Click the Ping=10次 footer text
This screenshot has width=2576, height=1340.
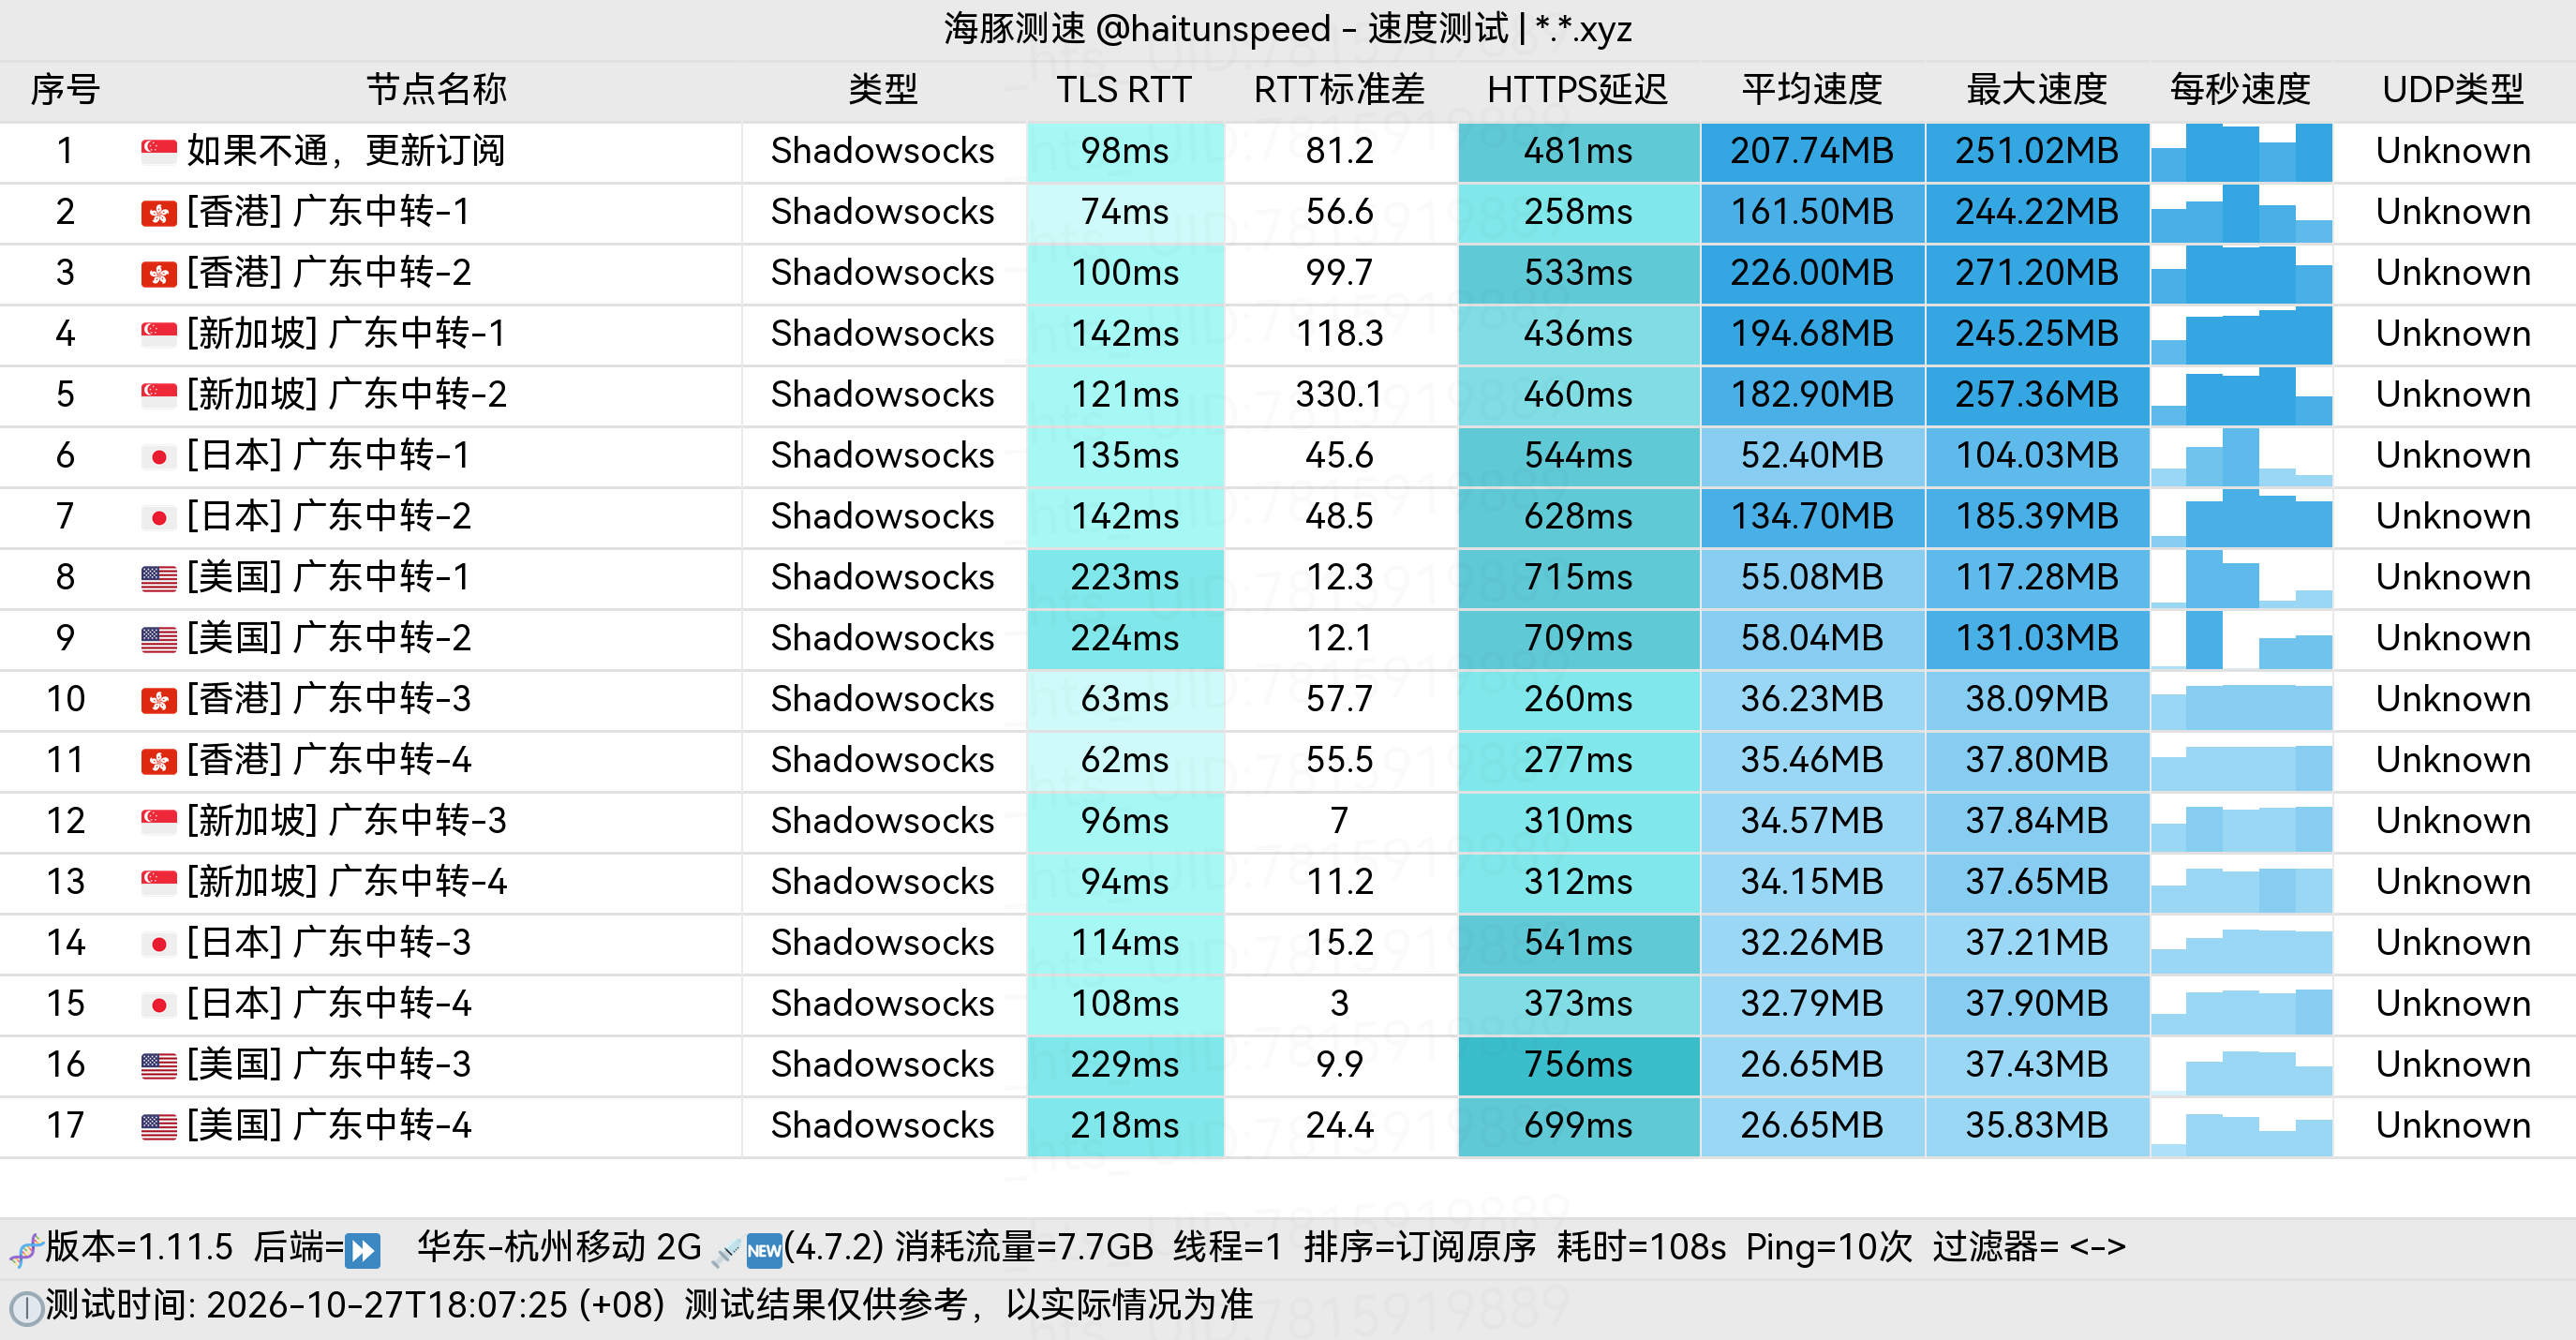[1829, 1248]
